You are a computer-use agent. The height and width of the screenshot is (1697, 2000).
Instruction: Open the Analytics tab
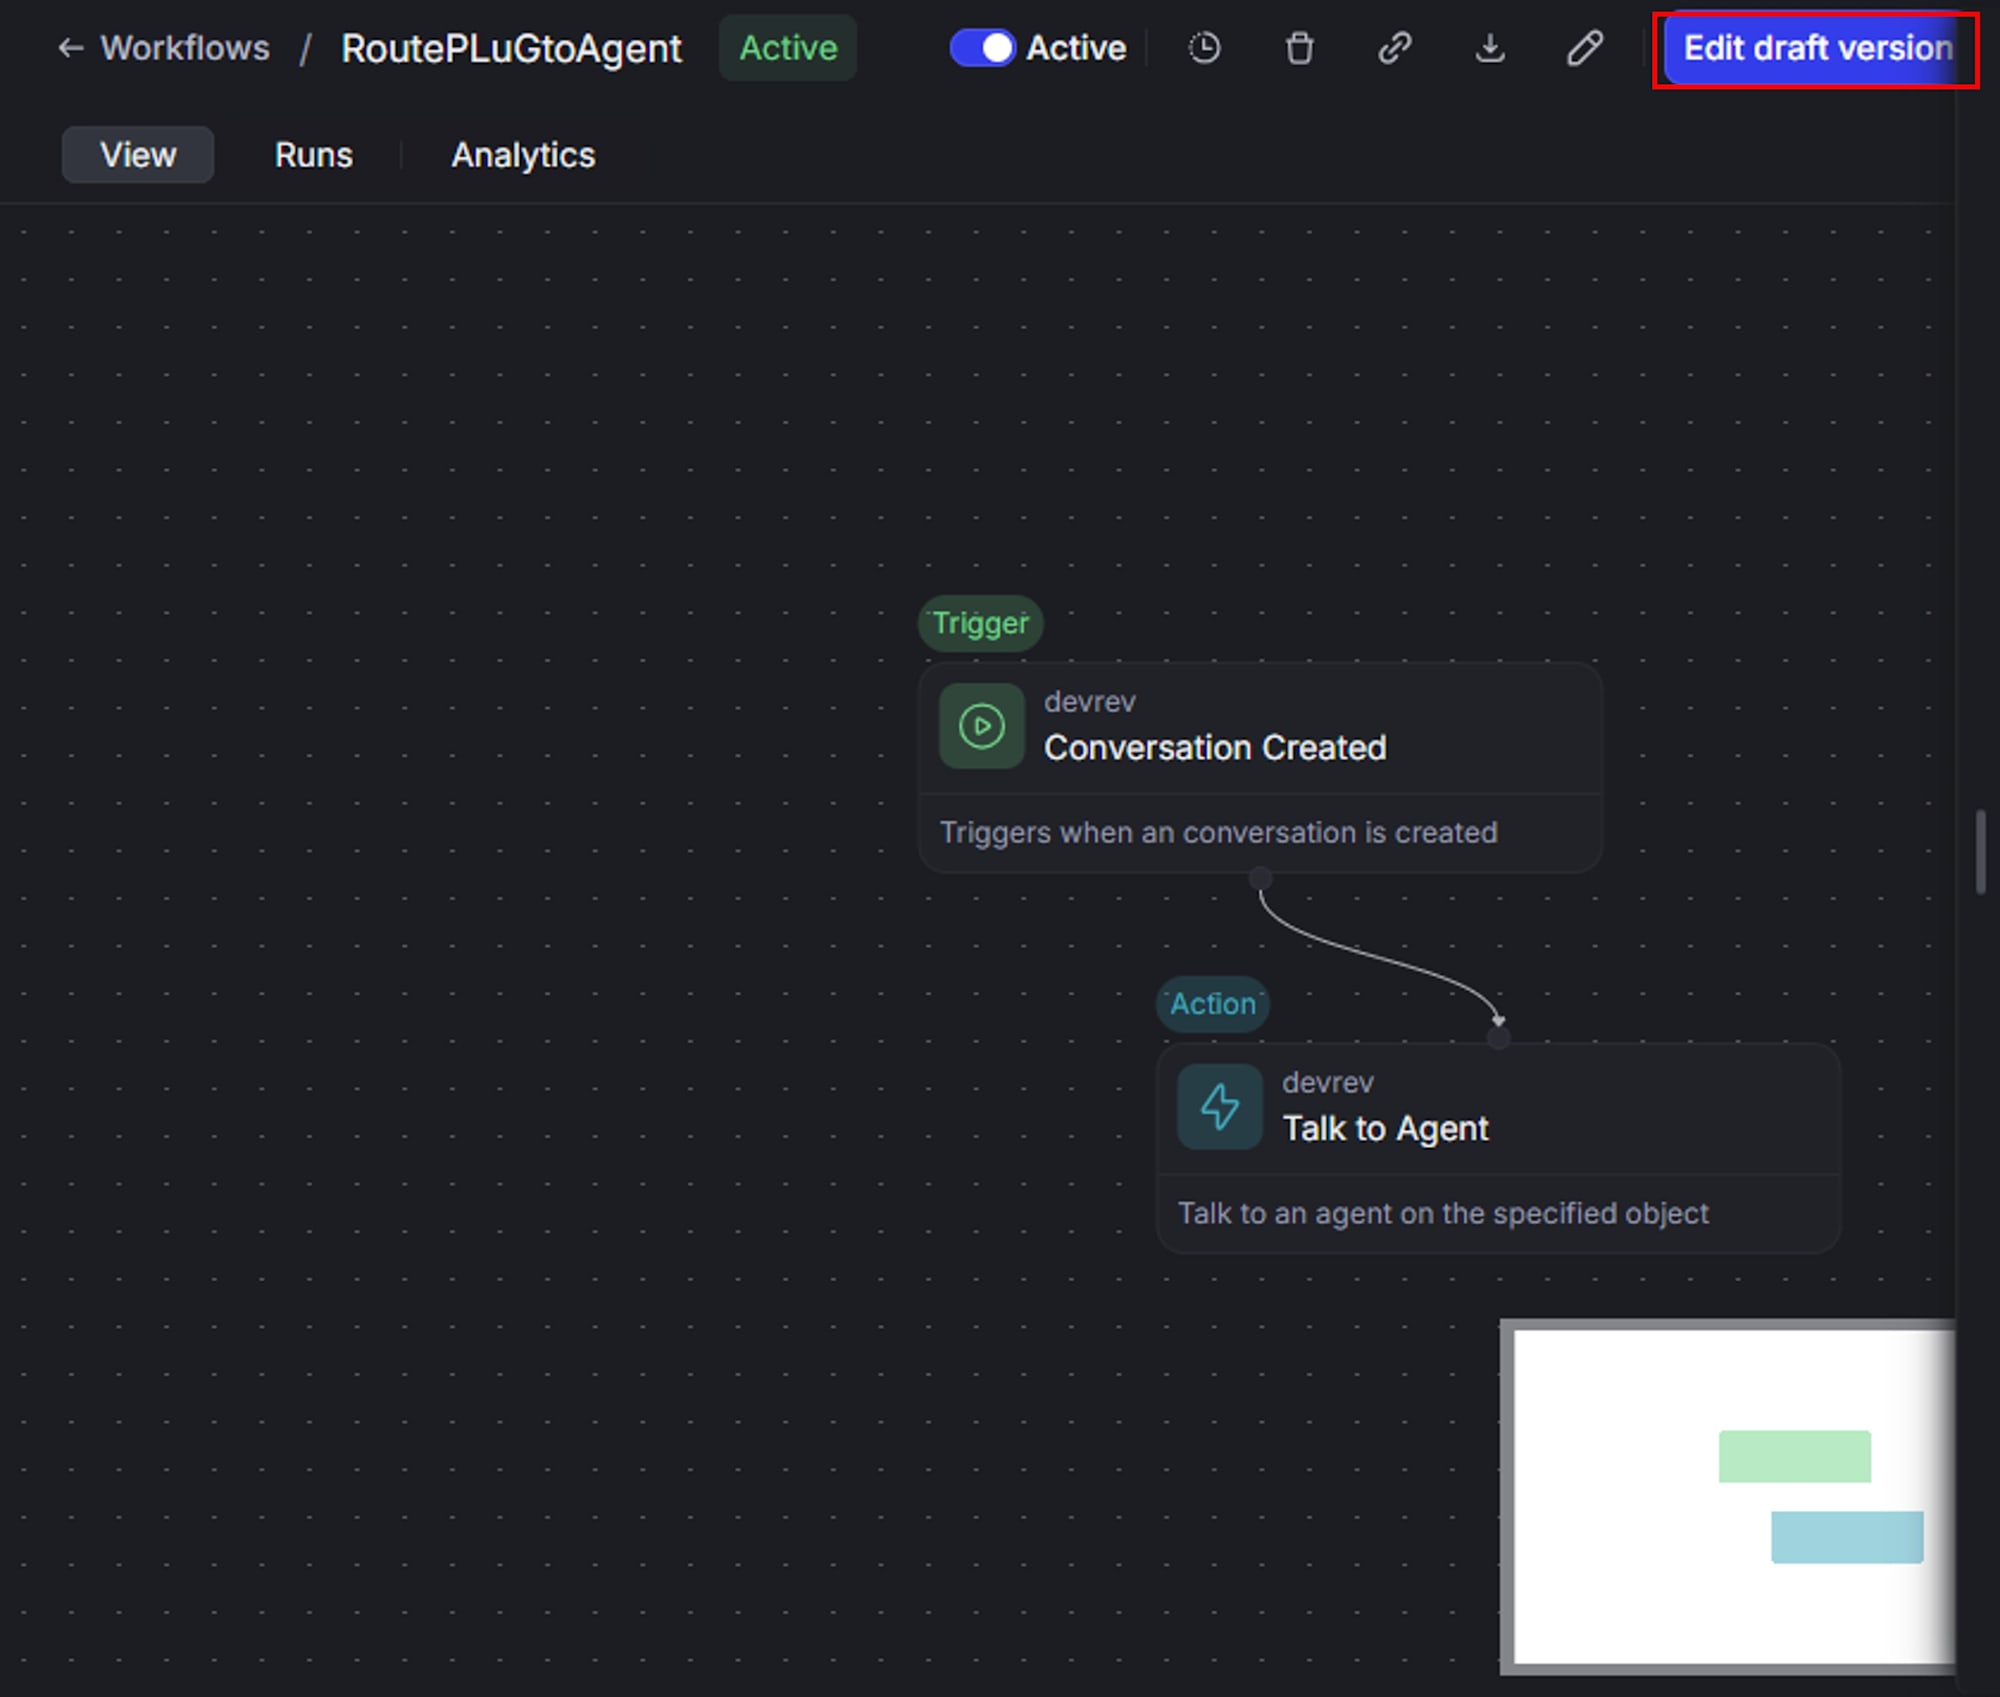point(523,155)
